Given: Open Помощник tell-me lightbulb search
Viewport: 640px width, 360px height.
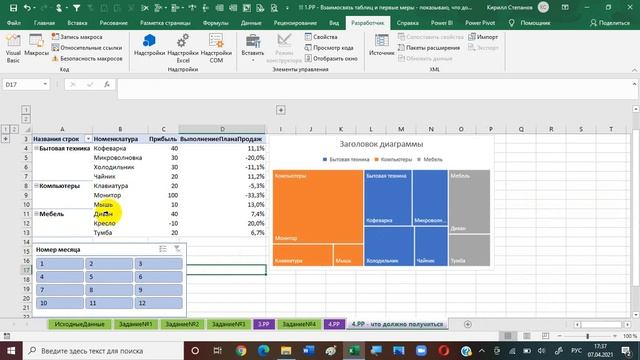Looking at the screenshot, I should pos(529,23).
